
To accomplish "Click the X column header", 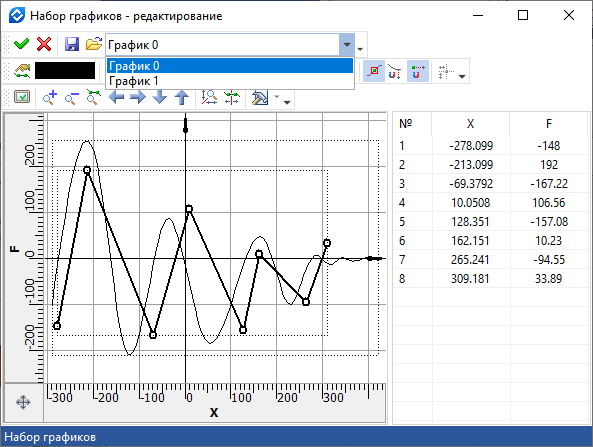I will tap(470, 124).
